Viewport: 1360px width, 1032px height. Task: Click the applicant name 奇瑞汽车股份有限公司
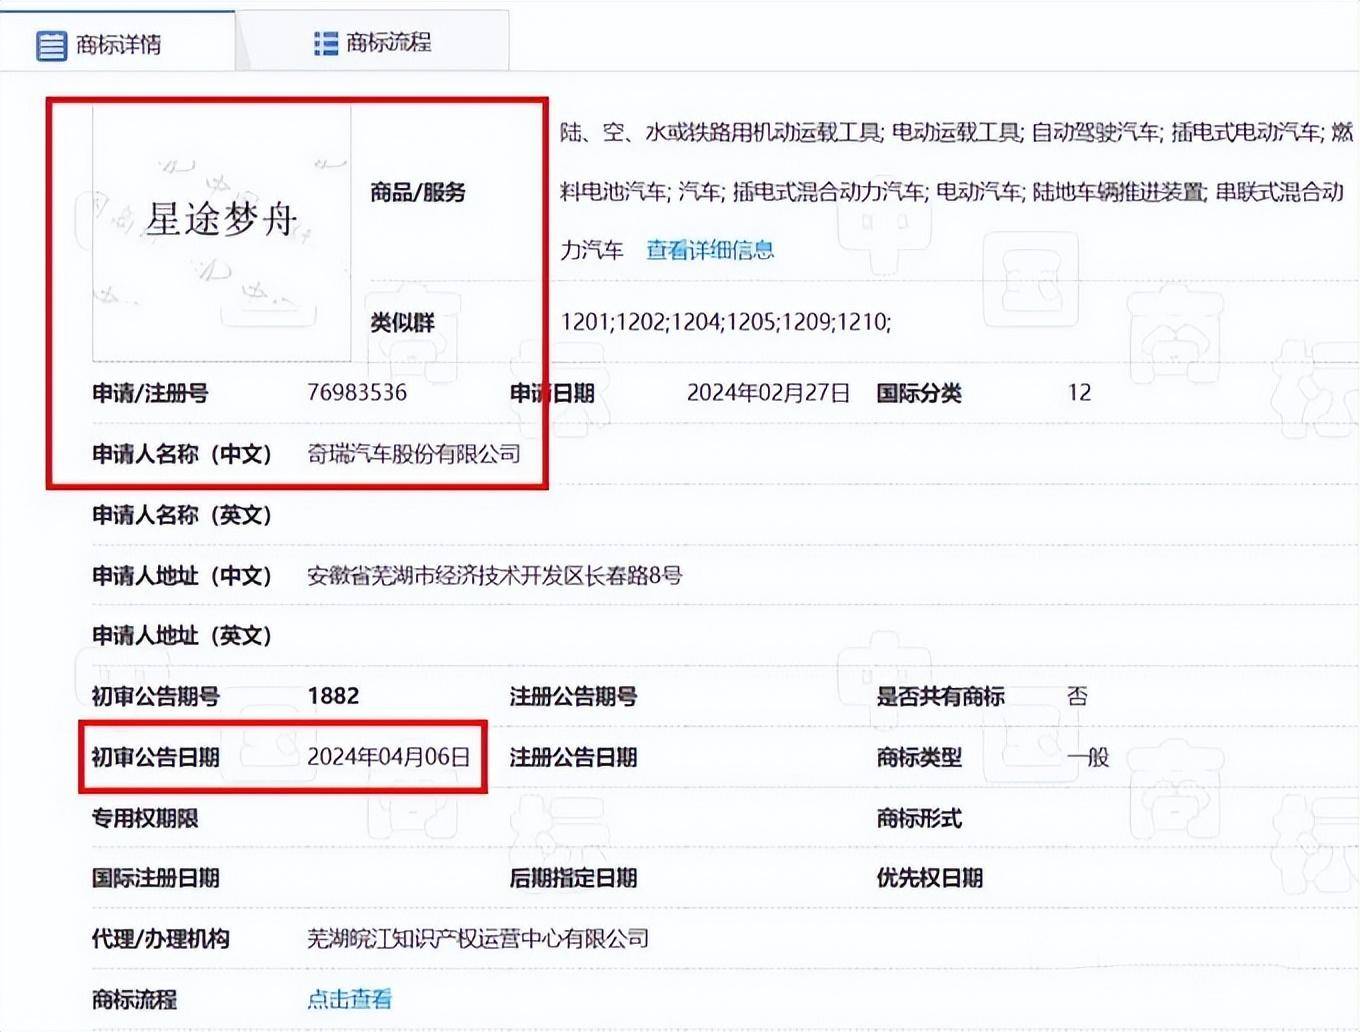pyautogui.click(x=414, y=453)
